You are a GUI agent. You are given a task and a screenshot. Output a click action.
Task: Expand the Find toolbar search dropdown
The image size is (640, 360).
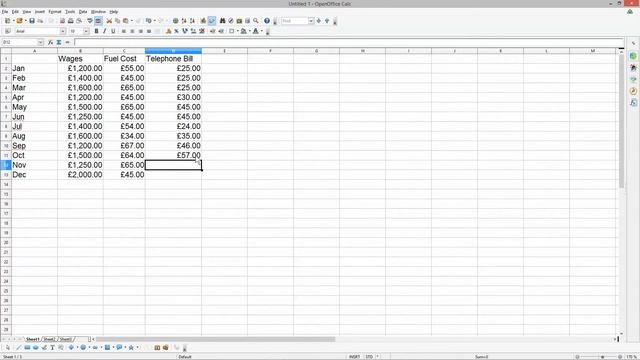(x=311, y=21)
